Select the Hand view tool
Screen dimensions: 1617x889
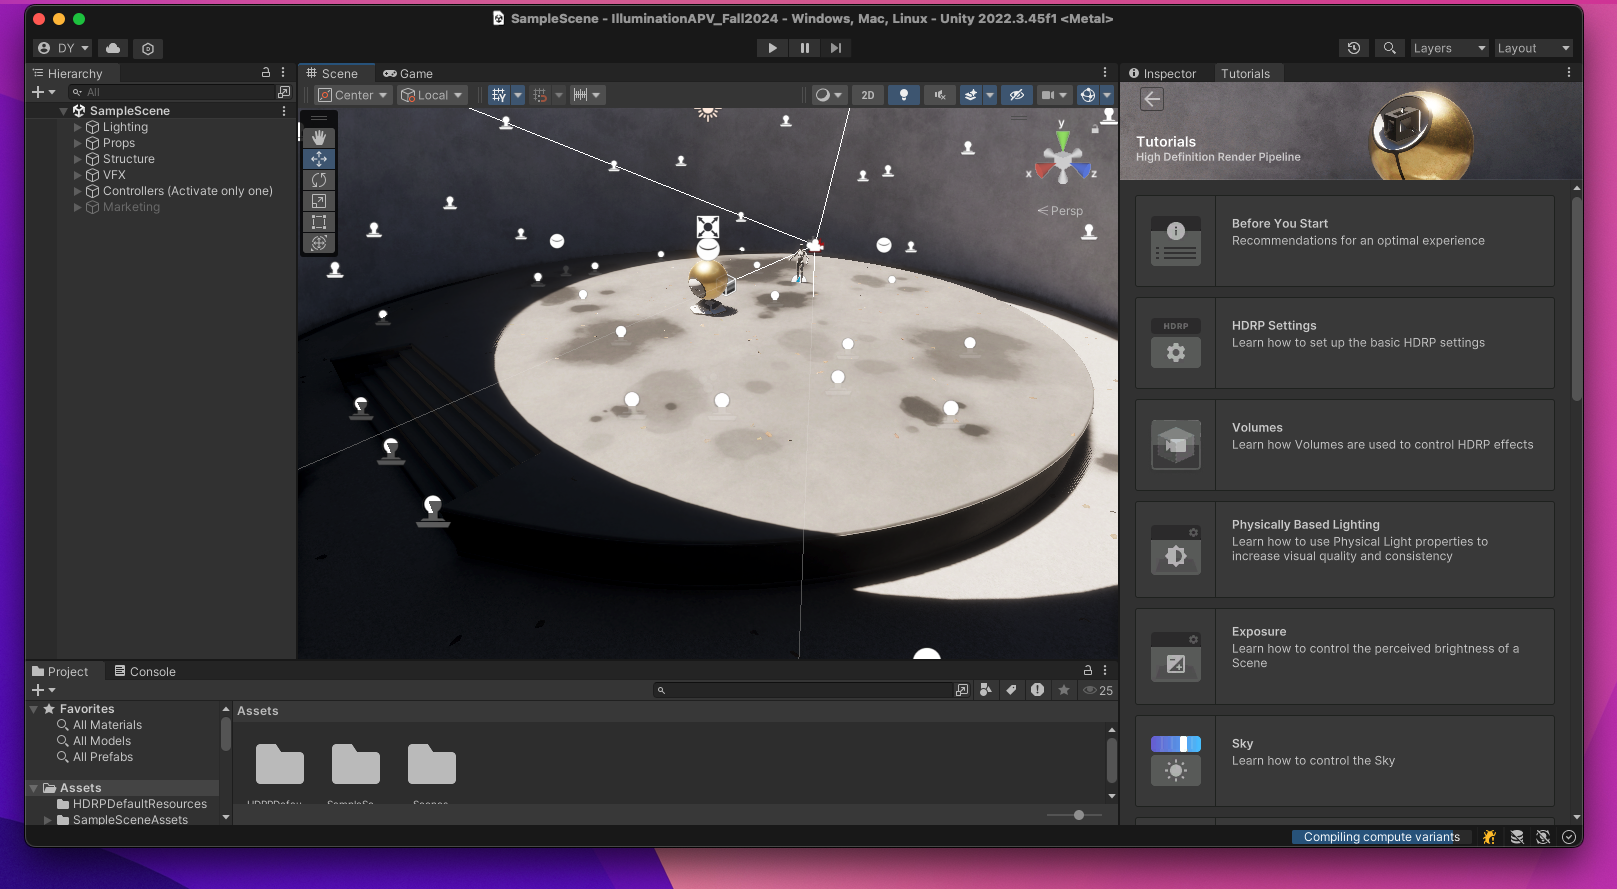coord(319,138)
